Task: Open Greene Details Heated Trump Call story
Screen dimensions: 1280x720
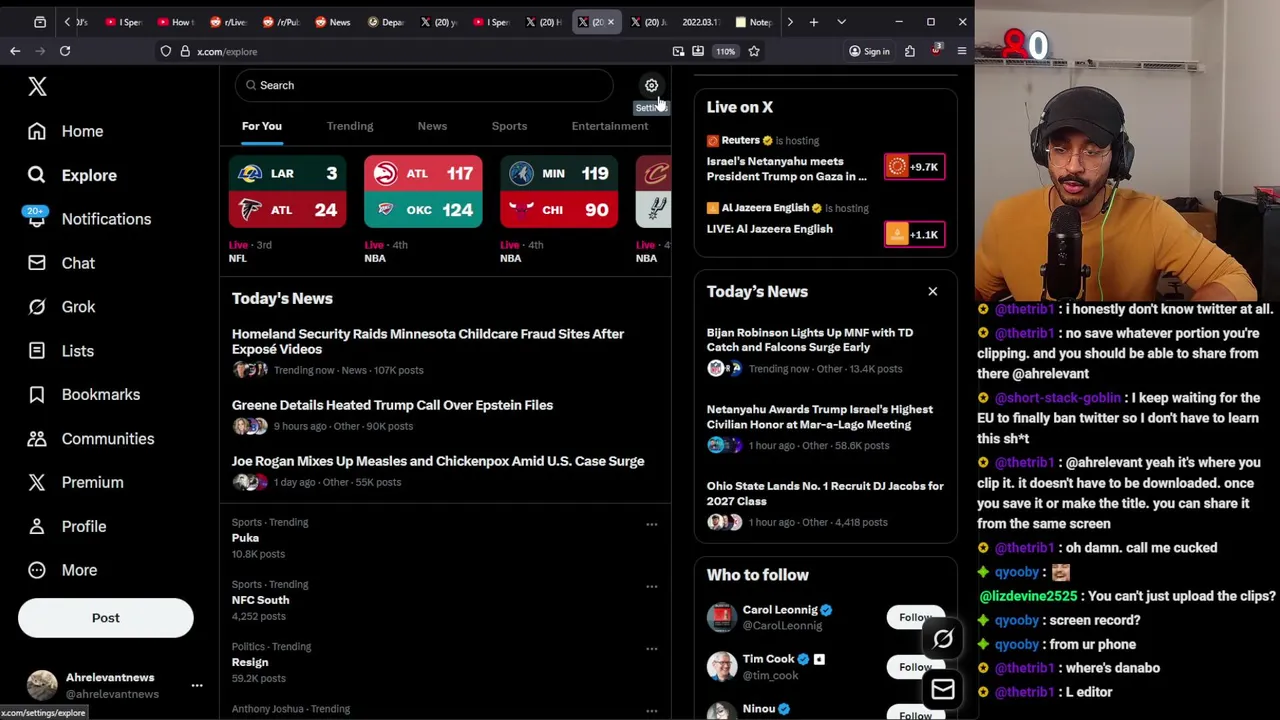Action: coord(392,405)
